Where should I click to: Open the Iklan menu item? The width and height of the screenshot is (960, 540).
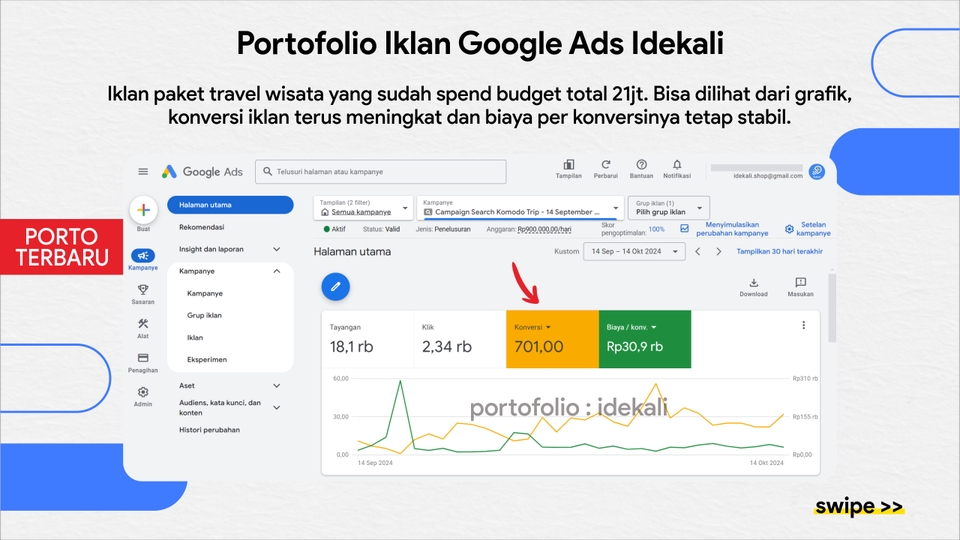(x=195, y=337)
